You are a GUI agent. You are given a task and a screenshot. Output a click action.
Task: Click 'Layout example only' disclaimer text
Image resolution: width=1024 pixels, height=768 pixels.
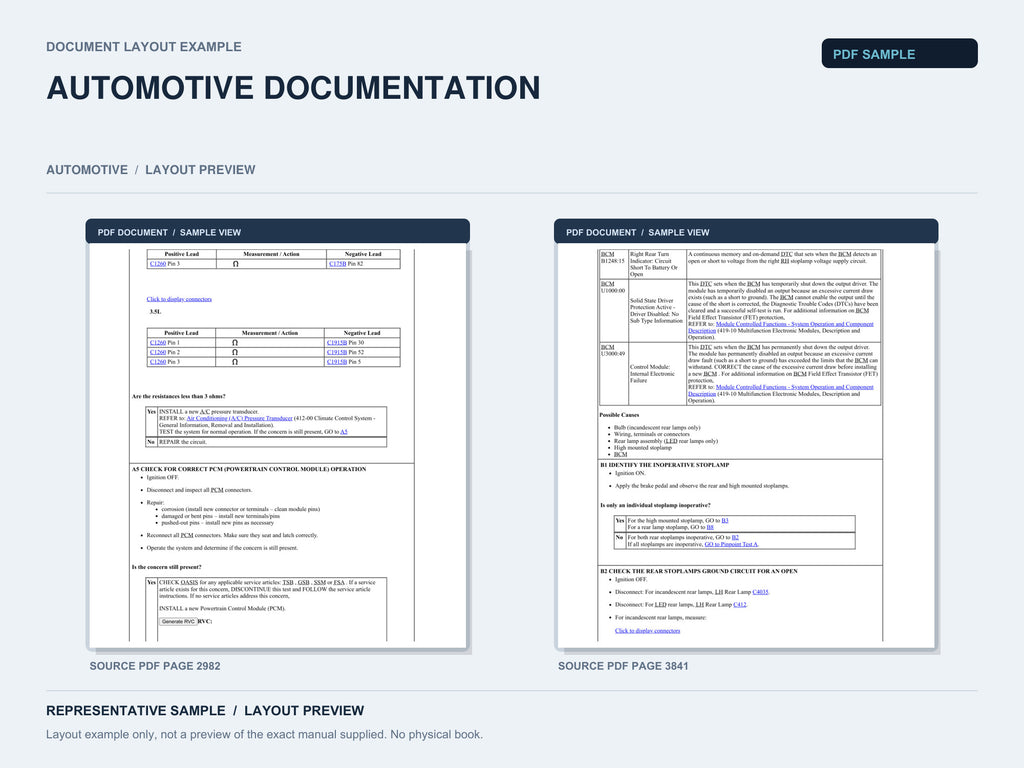264,735
